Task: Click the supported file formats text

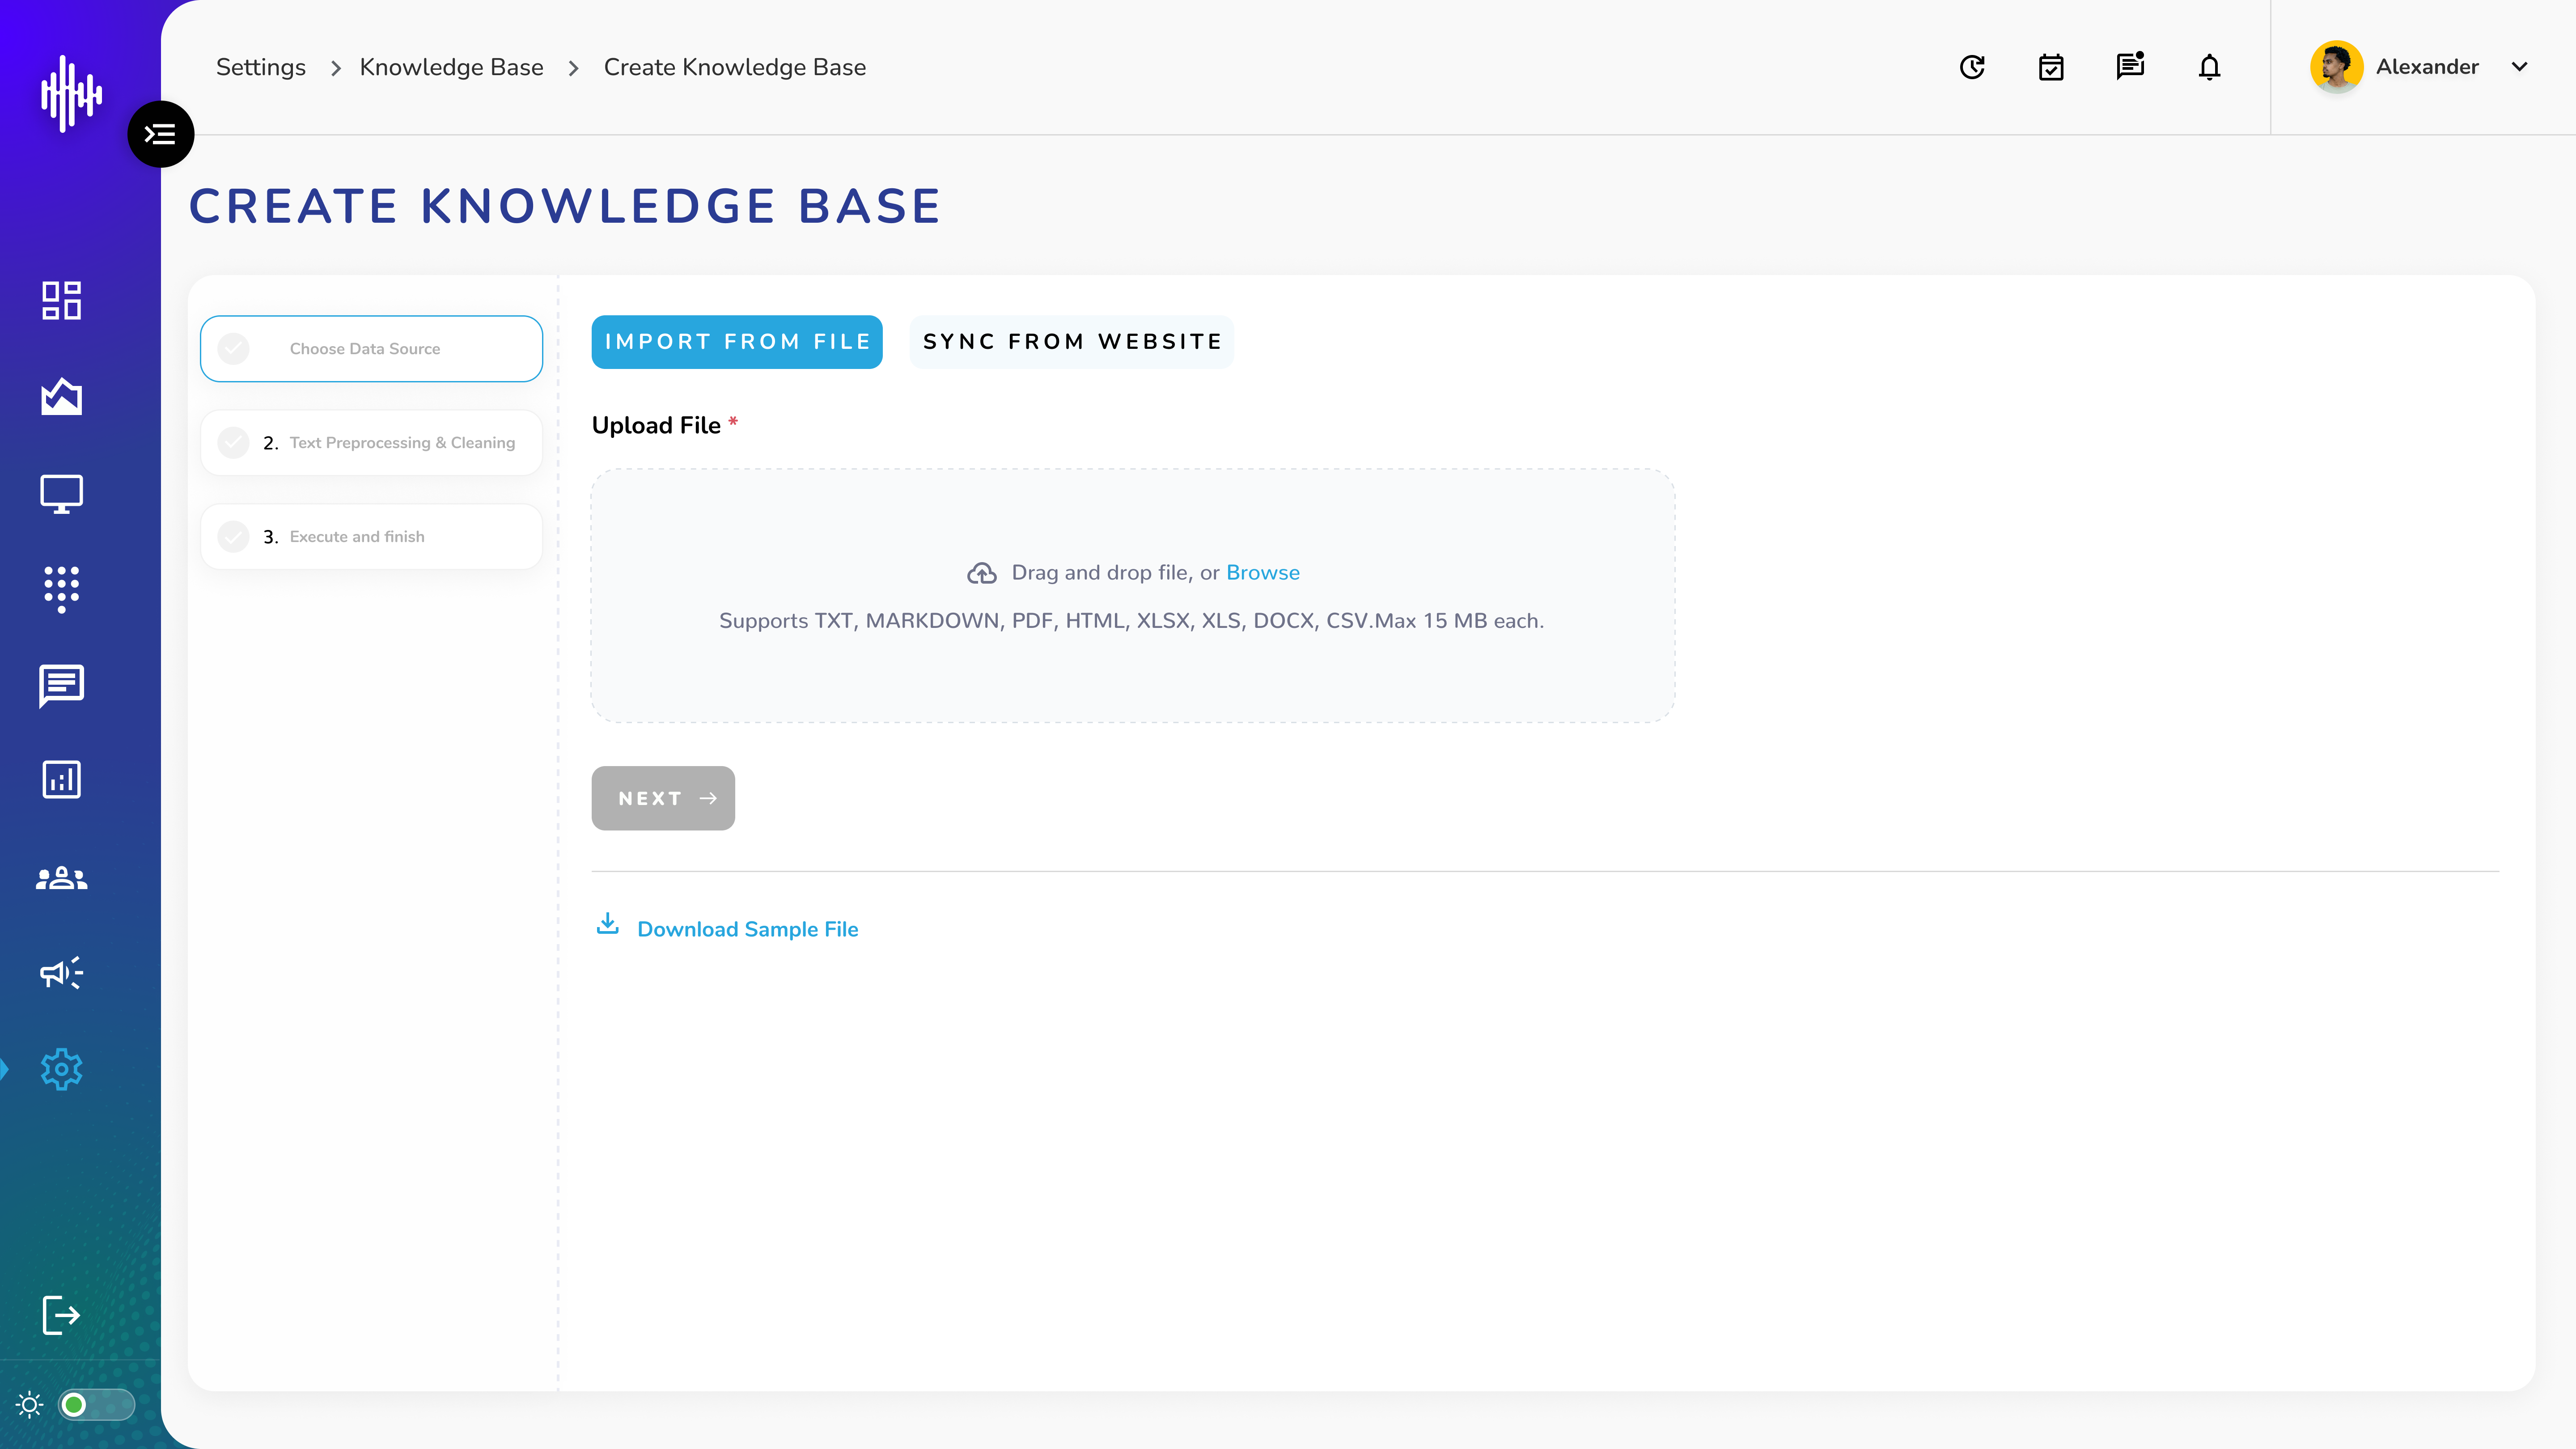Action: 1132,621
